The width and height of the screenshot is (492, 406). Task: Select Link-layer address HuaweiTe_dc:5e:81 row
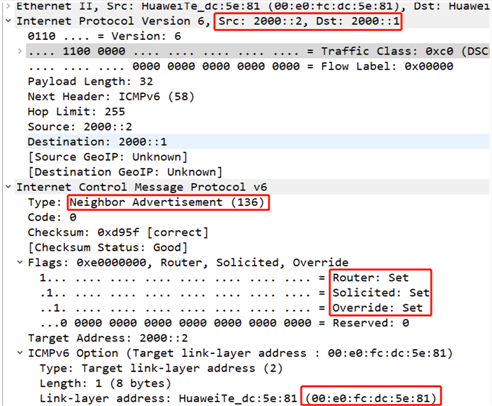tap(238, 398)
